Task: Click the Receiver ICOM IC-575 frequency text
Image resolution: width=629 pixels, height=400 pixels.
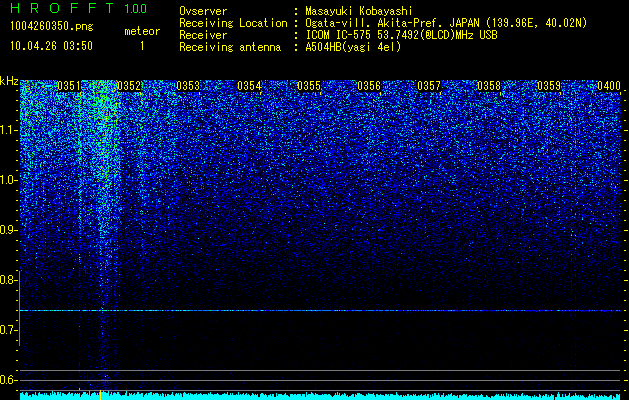Action: pyautogui.click(x=401, y=35)
